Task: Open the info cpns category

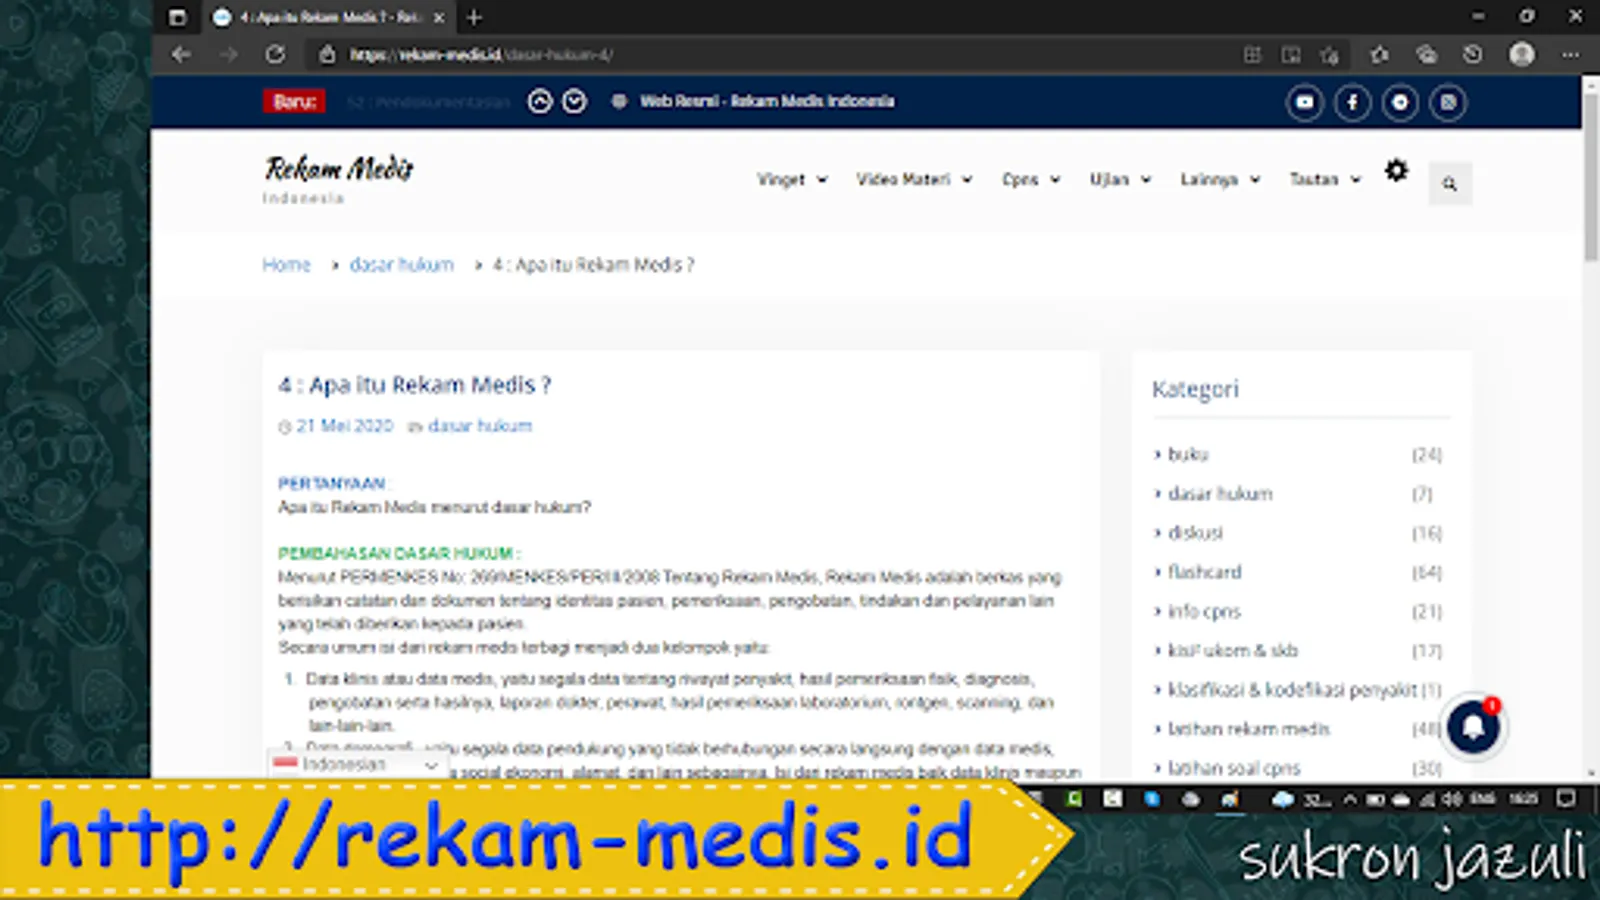Action: click(1204, 611)
